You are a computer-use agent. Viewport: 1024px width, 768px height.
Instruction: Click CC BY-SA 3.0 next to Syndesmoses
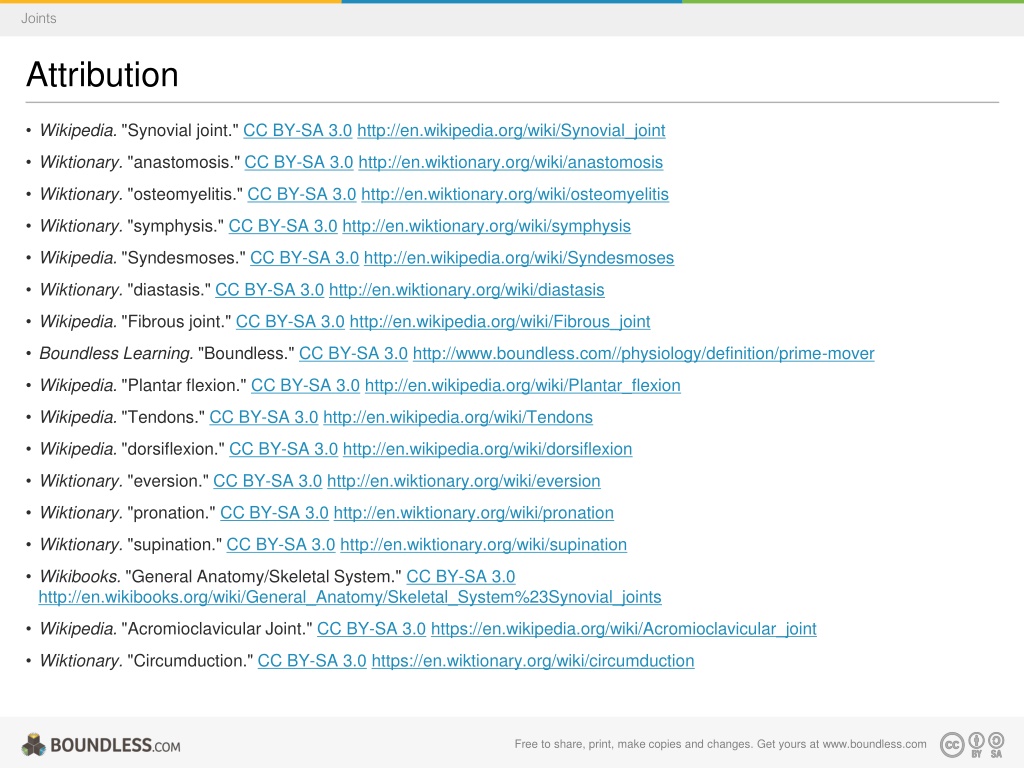pyautogui.click(x=304, y=258)
